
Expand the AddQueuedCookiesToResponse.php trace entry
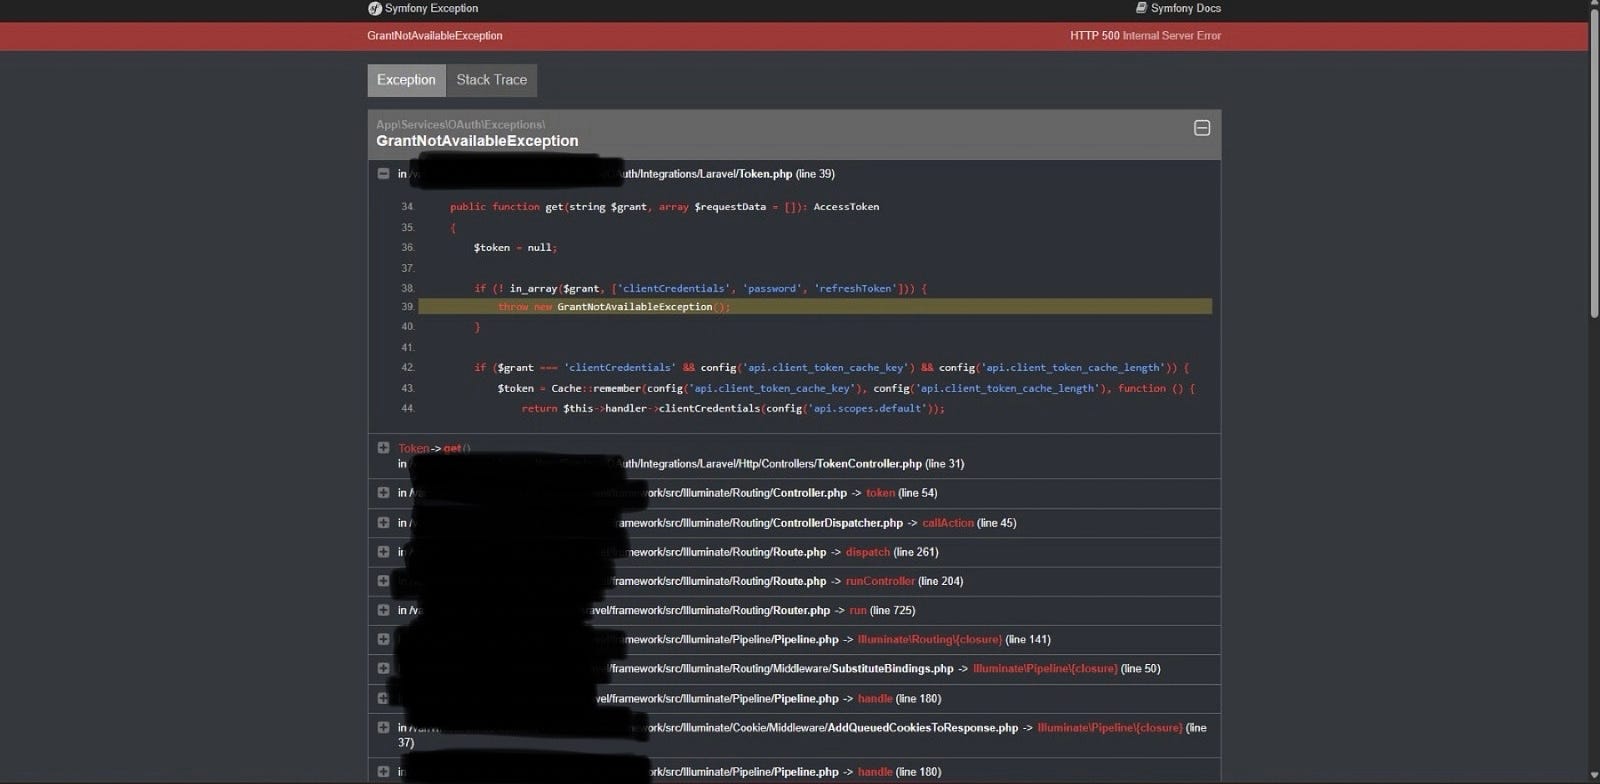(383, 728)
